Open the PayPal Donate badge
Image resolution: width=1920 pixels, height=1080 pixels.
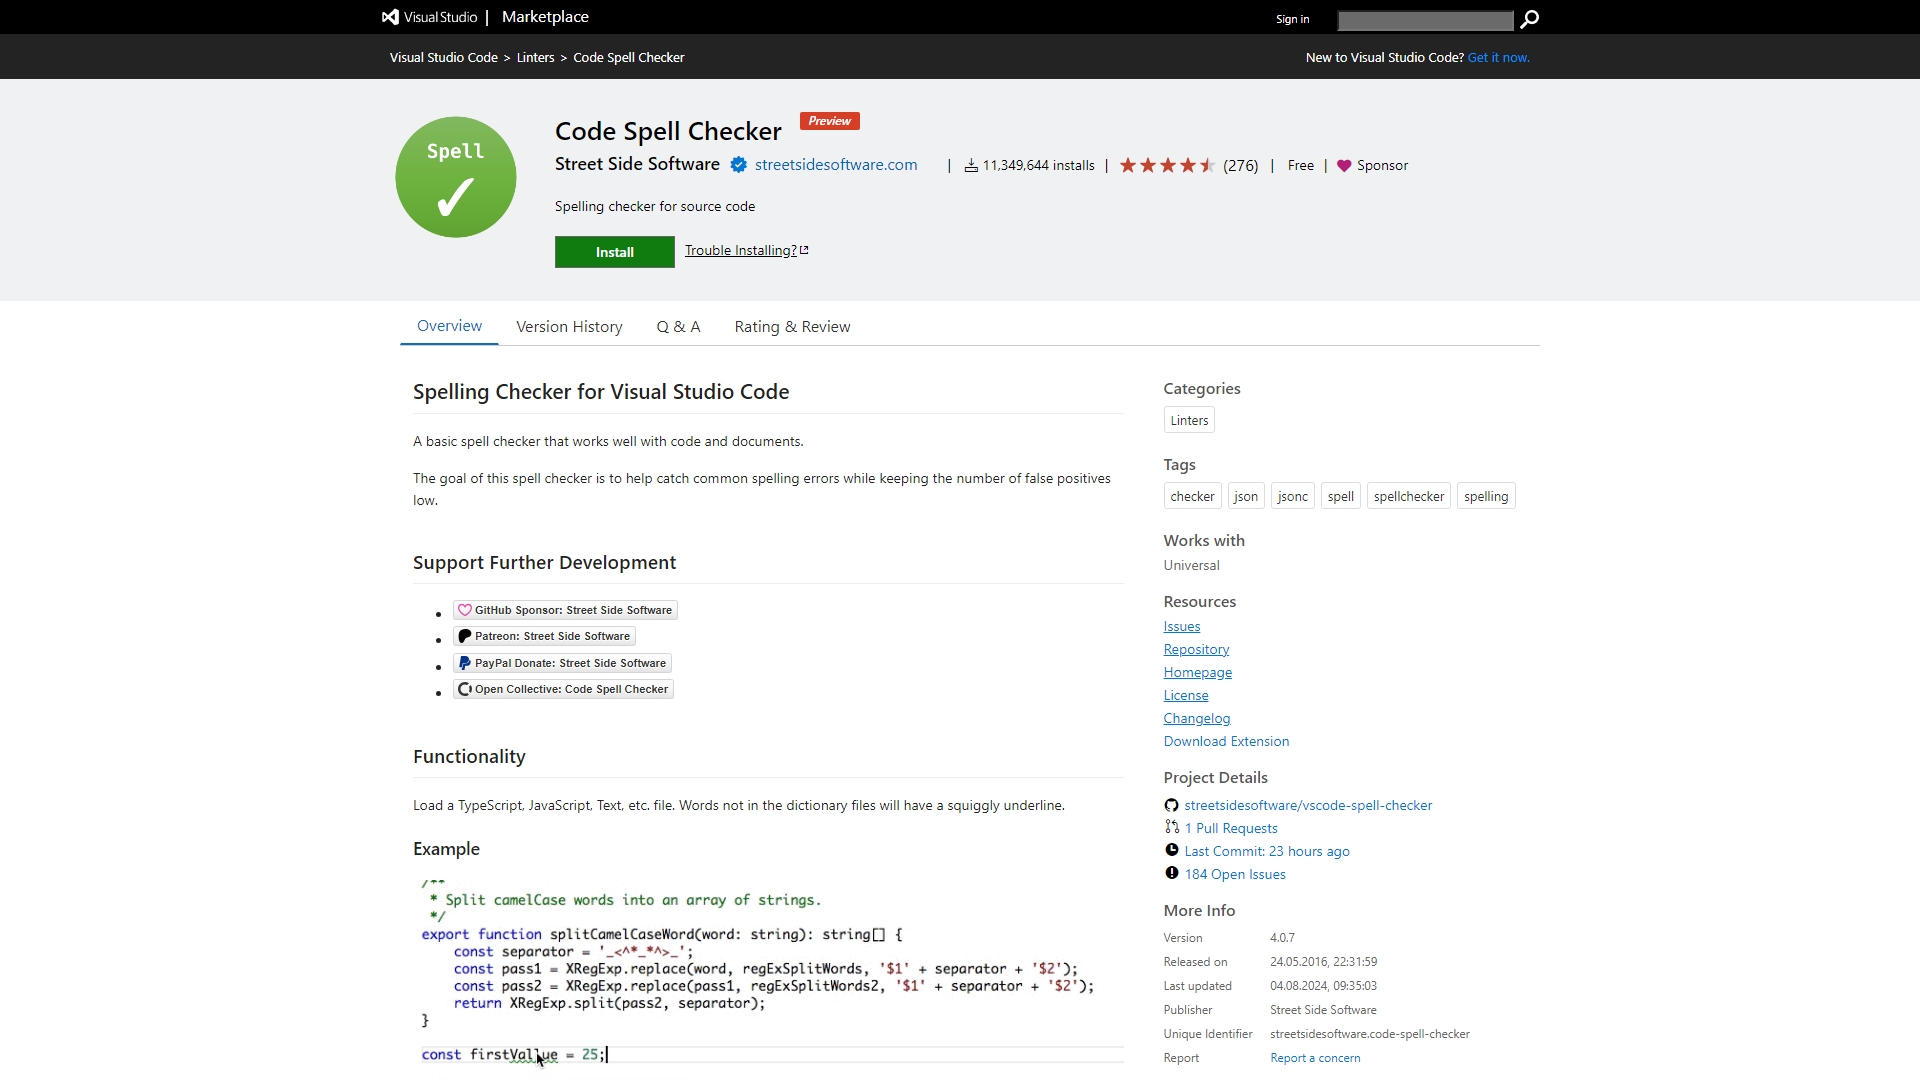click(x=562, y=663)
